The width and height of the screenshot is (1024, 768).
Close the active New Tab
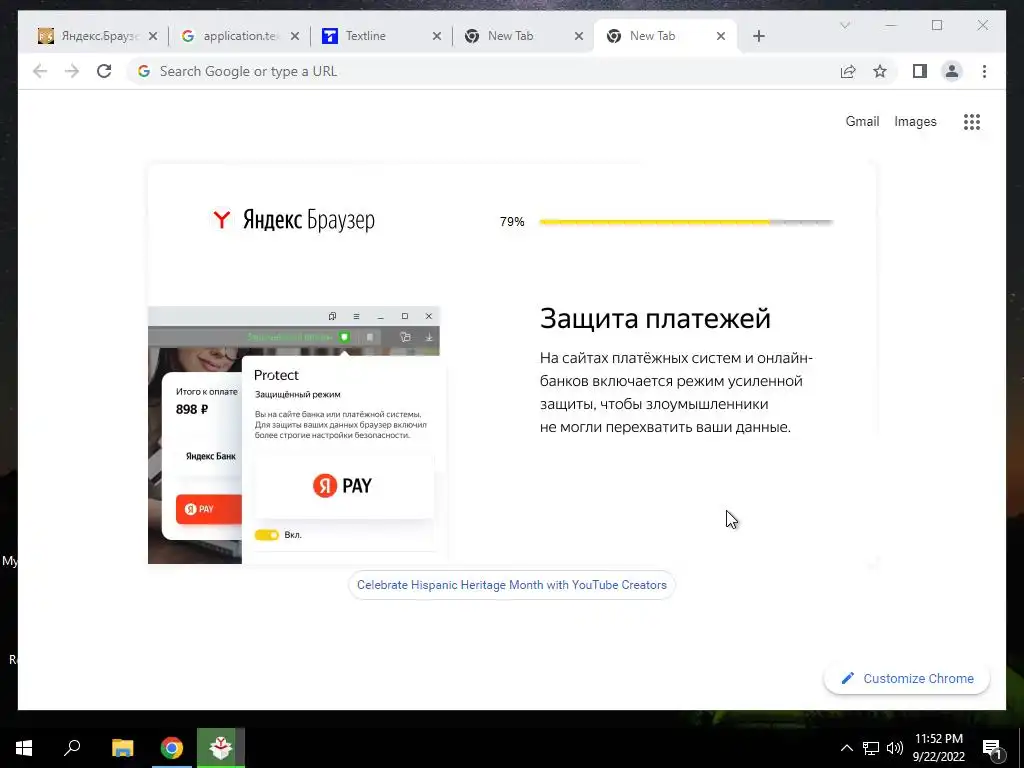pyautogui.click(x=721, y=36)
